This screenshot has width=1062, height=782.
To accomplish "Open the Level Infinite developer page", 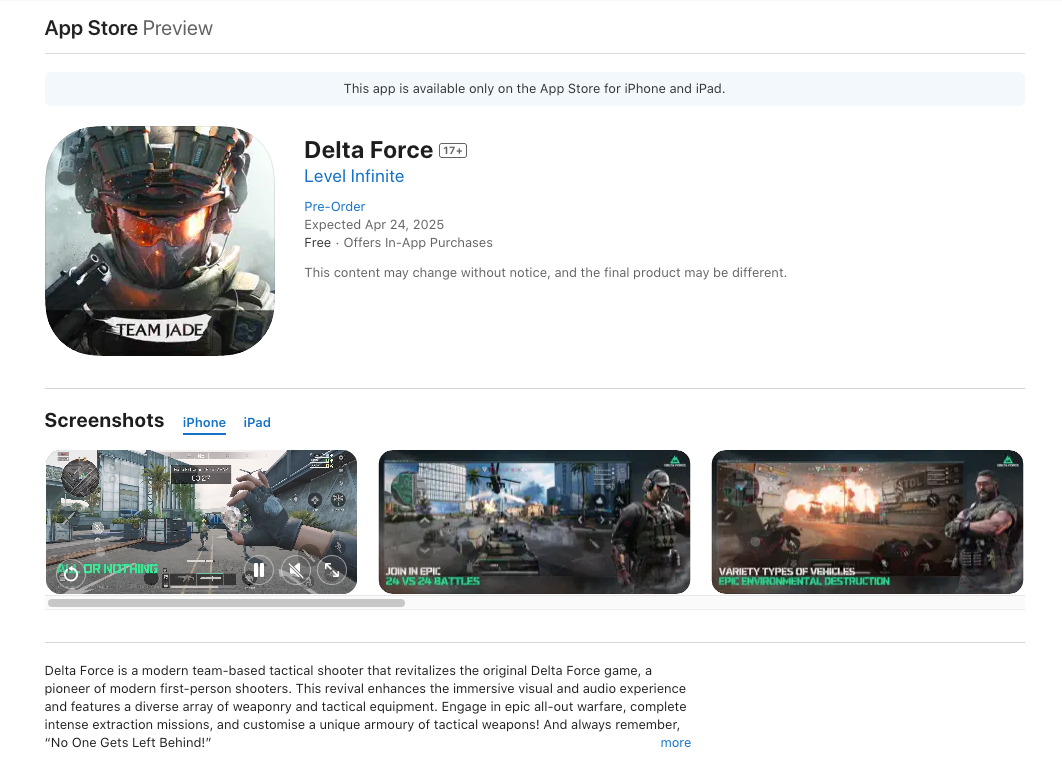I will coord(354,176).
